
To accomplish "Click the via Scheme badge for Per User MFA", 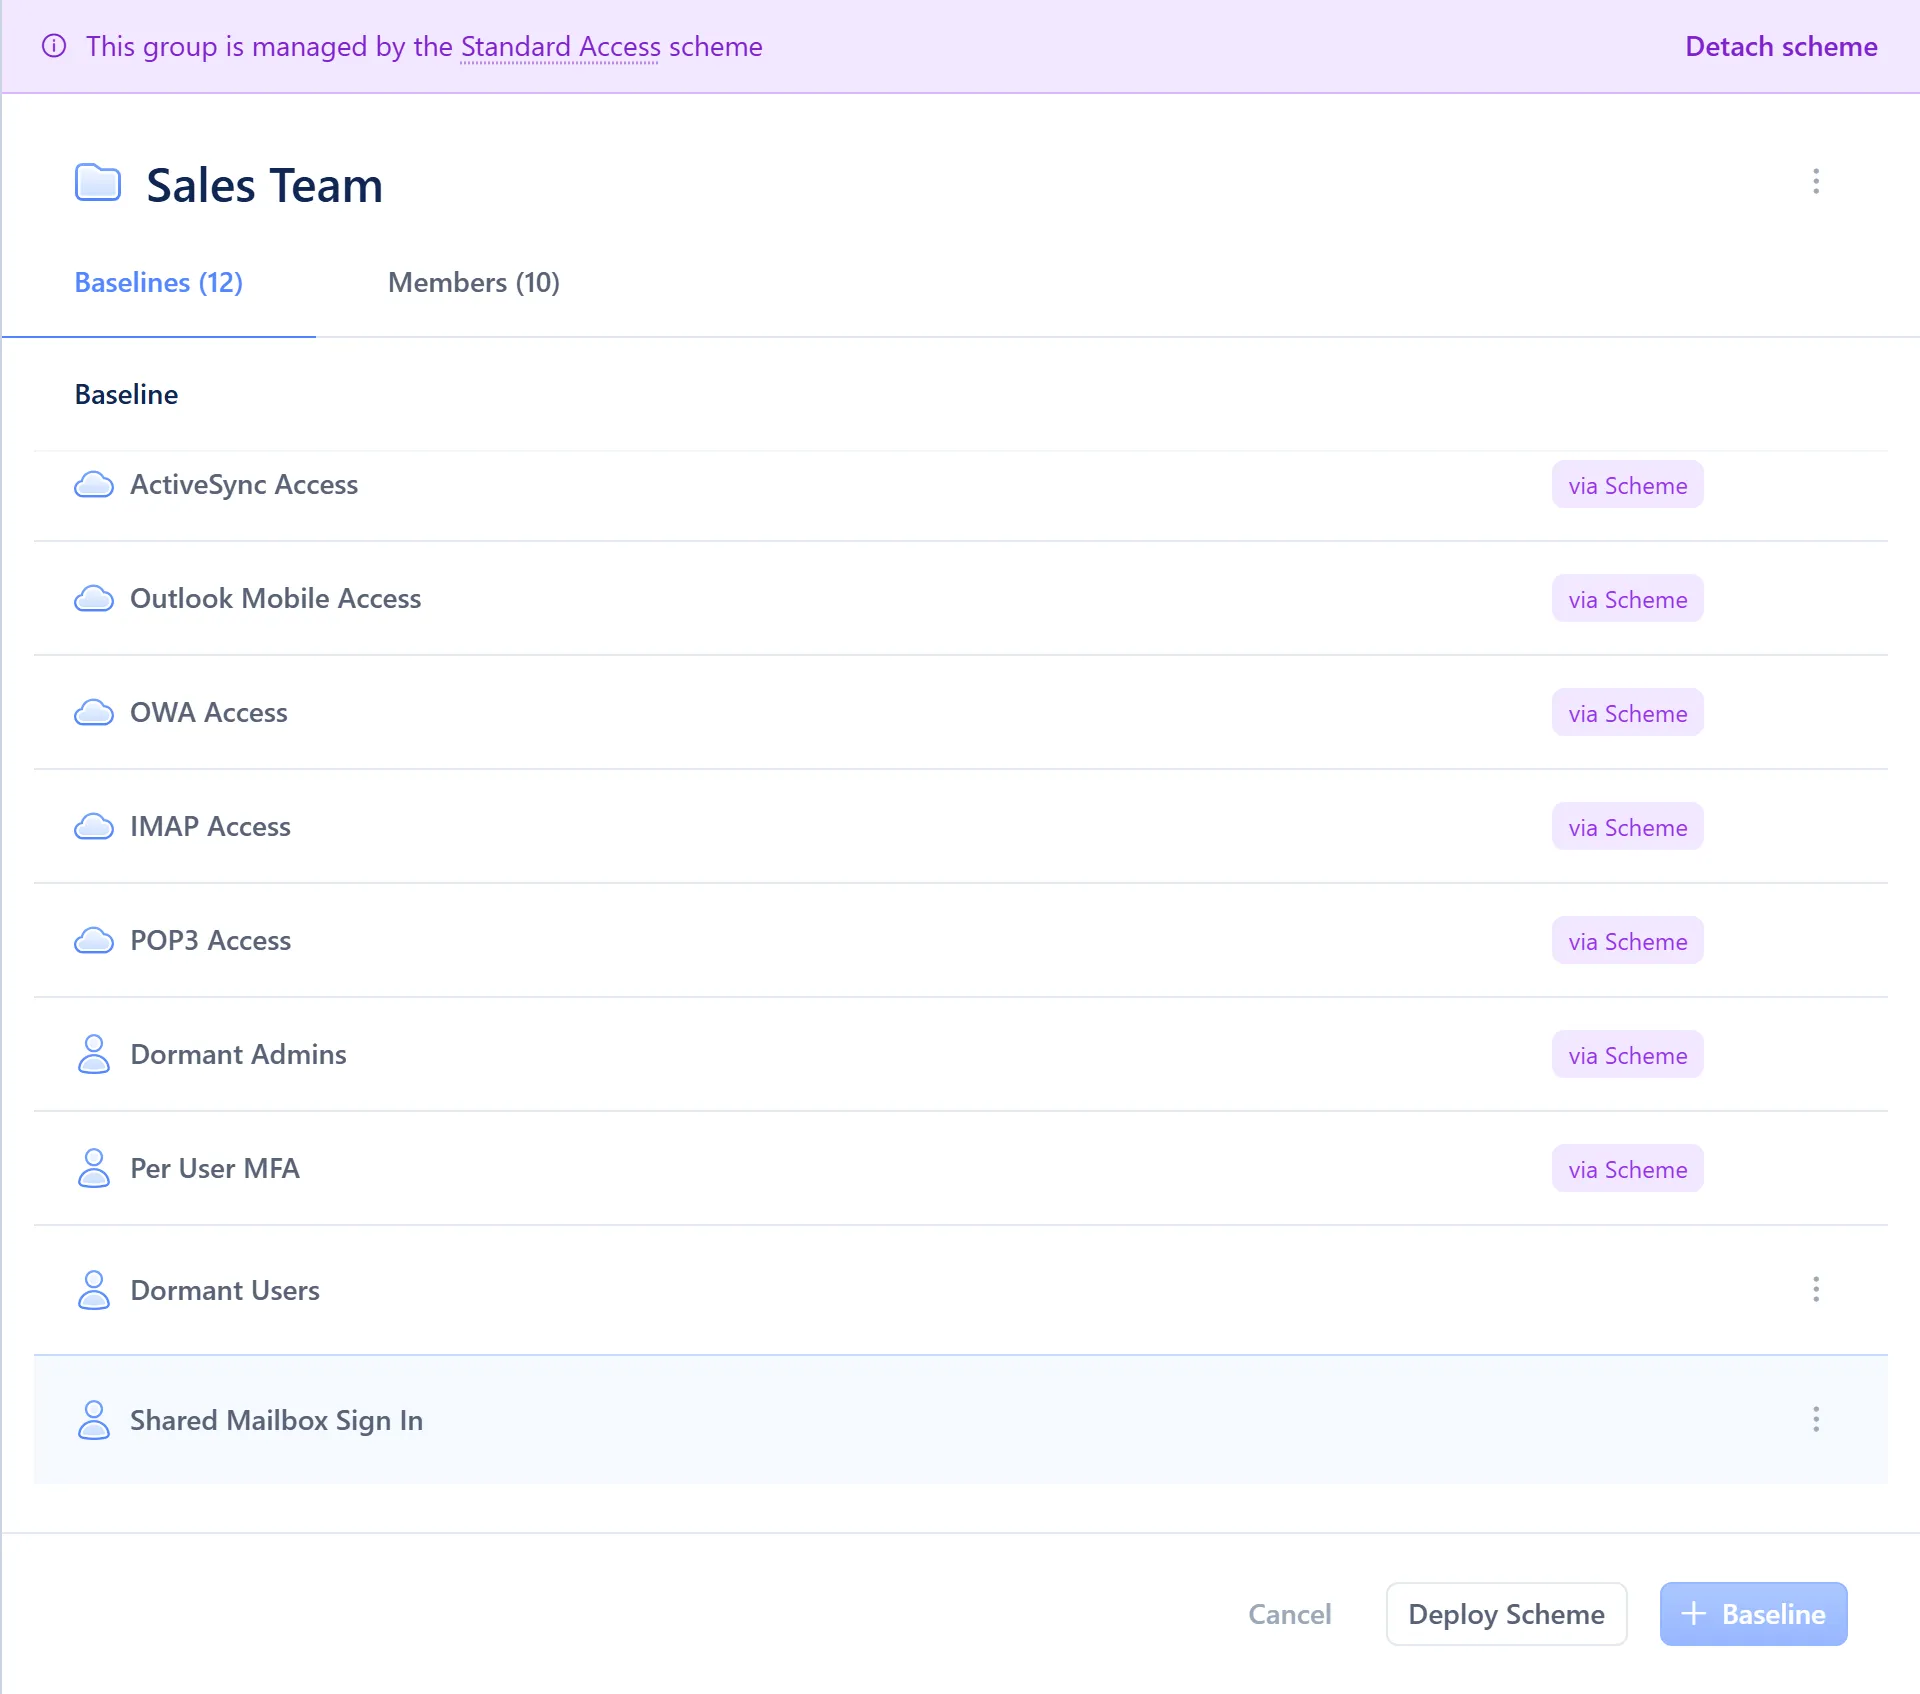I will (1628, 1169).
